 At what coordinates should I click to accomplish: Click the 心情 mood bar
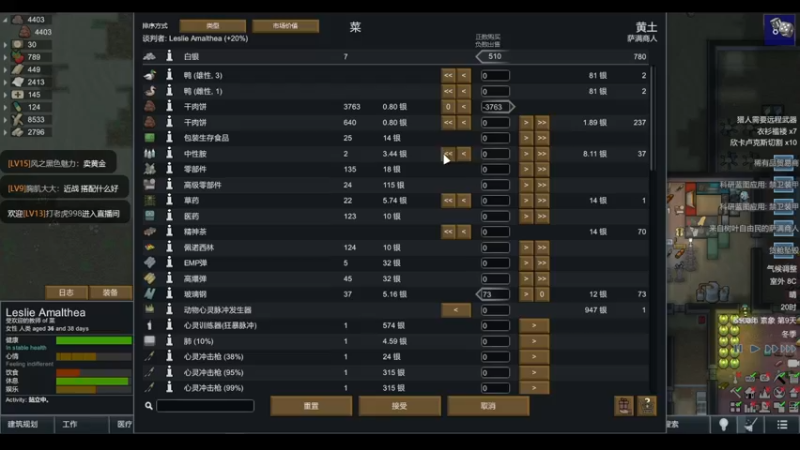94,357
